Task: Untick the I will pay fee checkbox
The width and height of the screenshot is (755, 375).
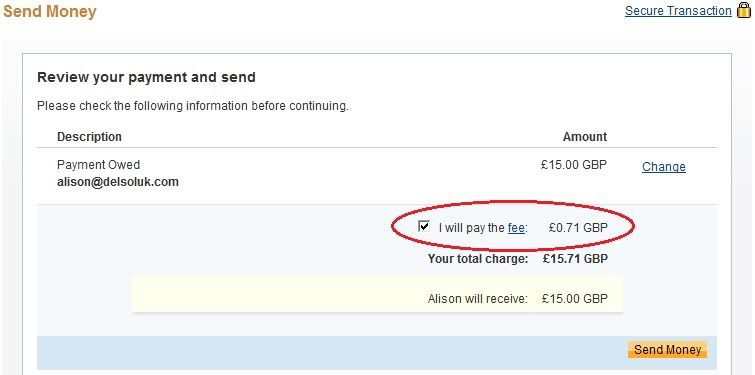Action: tap(424, 226)
